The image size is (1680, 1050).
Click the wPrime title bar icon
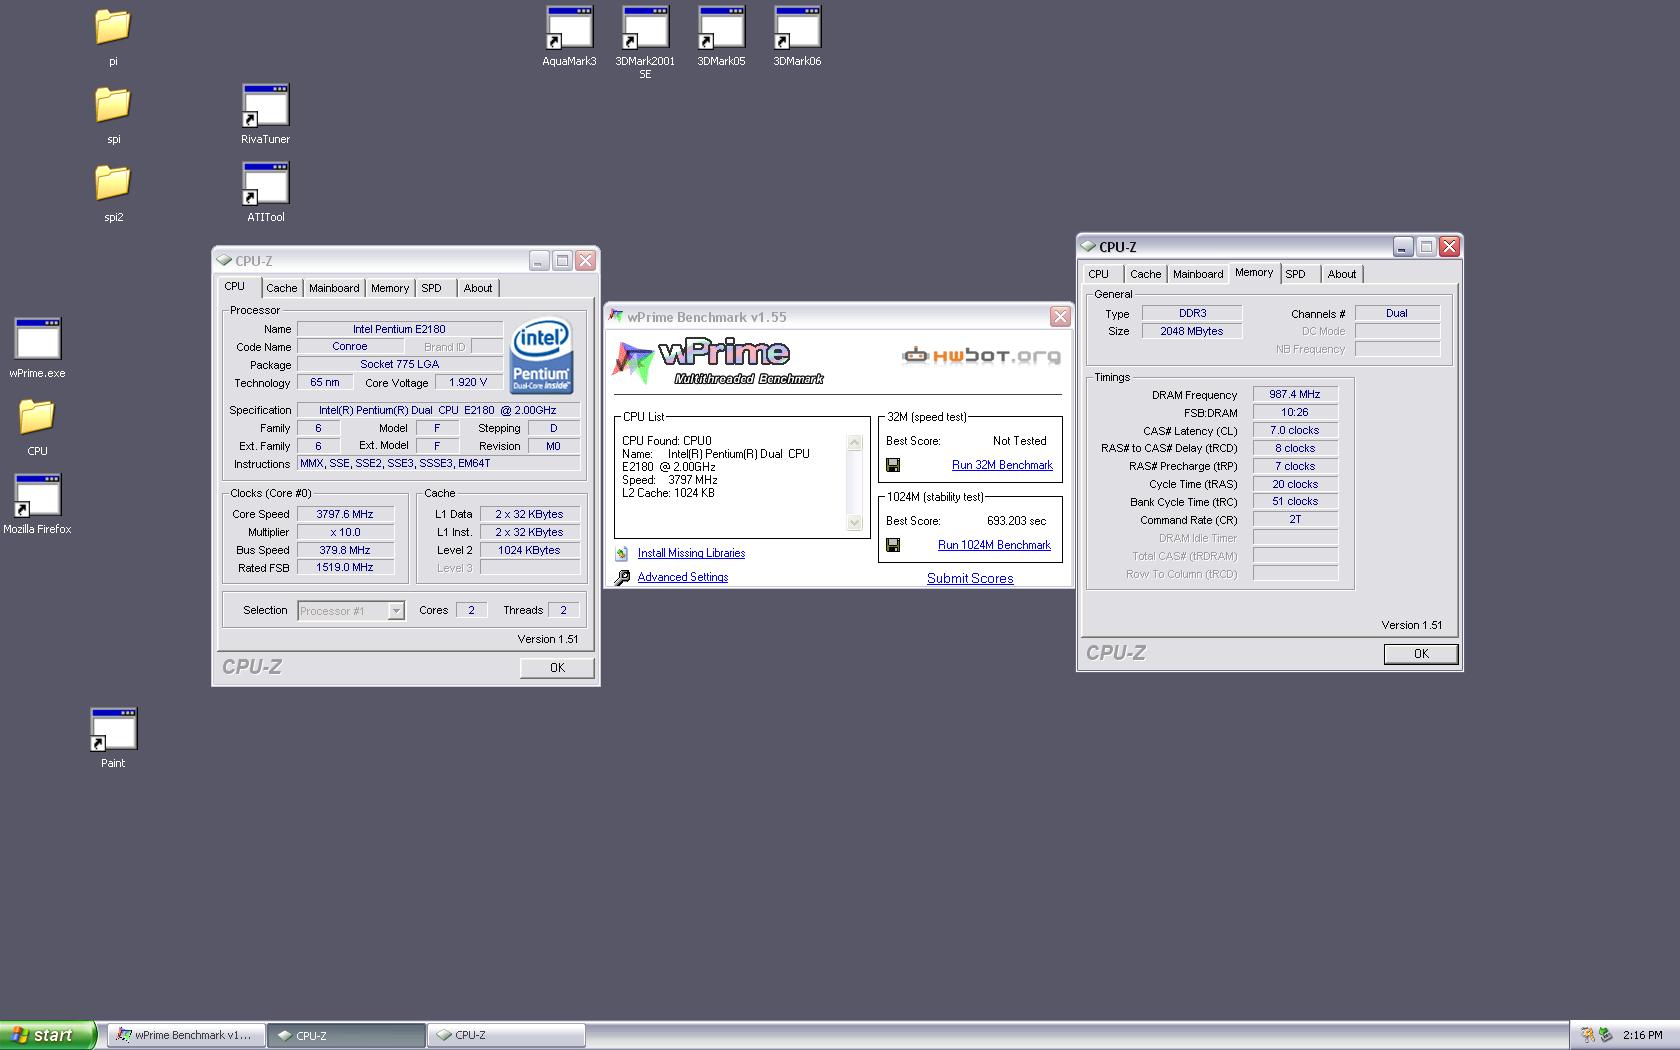pos(616,317)
